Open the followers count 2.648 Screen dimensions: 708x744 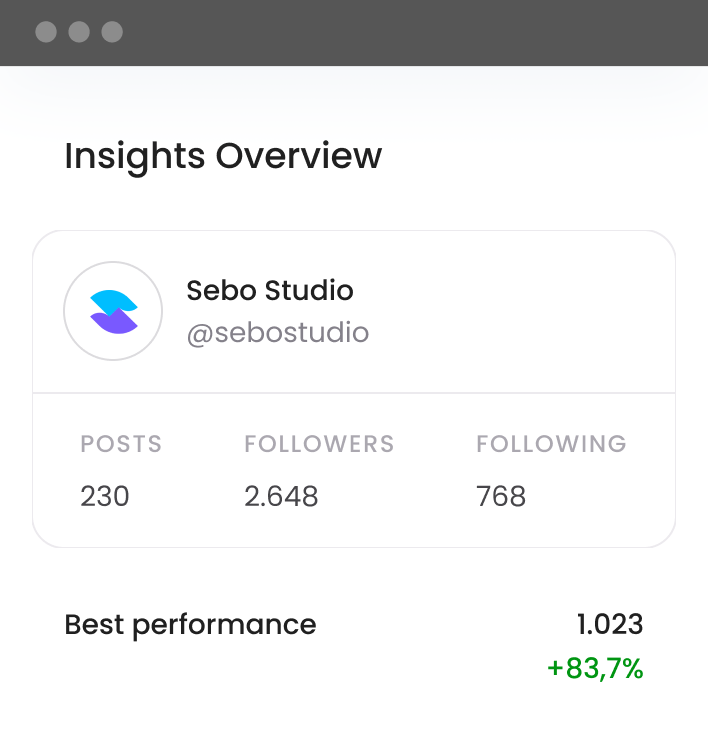coord(281,496)
